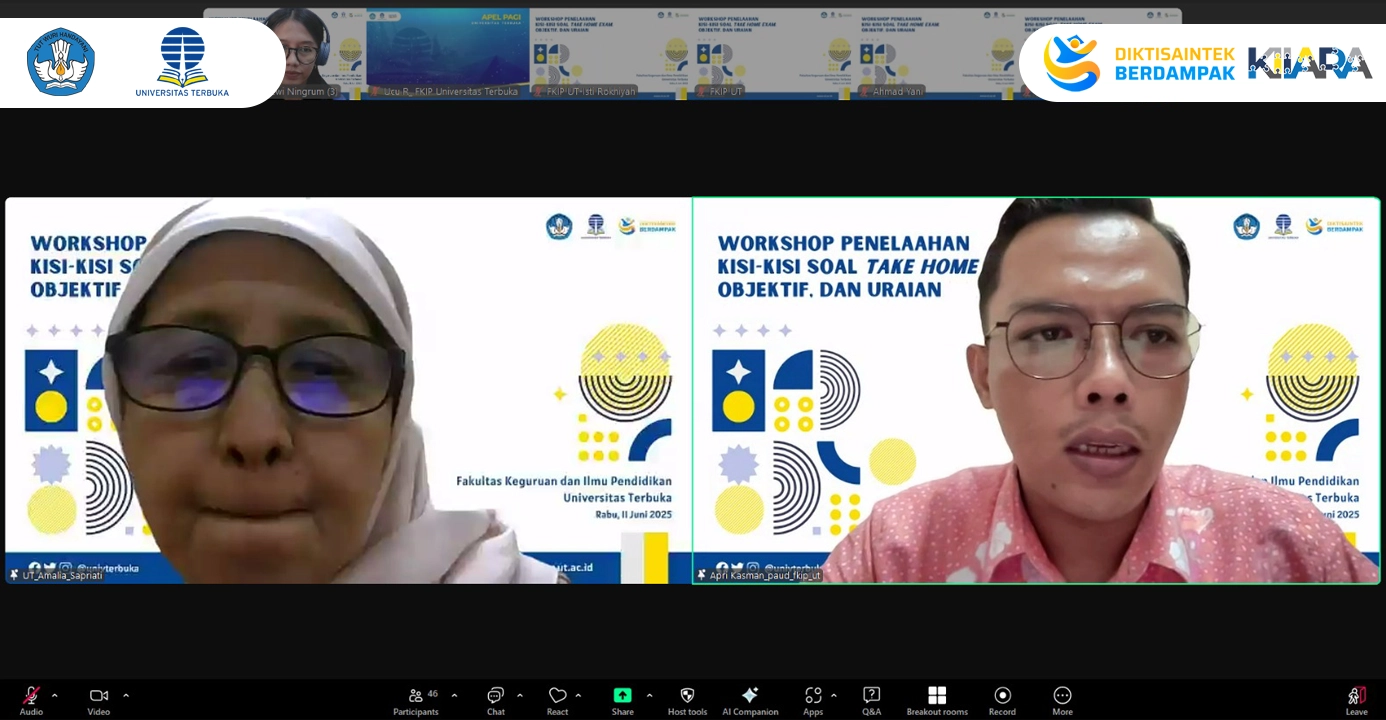The width and height of the screenshot is (1386, 720).
Task: Open the Participants panel
Action: pos(416,698)
